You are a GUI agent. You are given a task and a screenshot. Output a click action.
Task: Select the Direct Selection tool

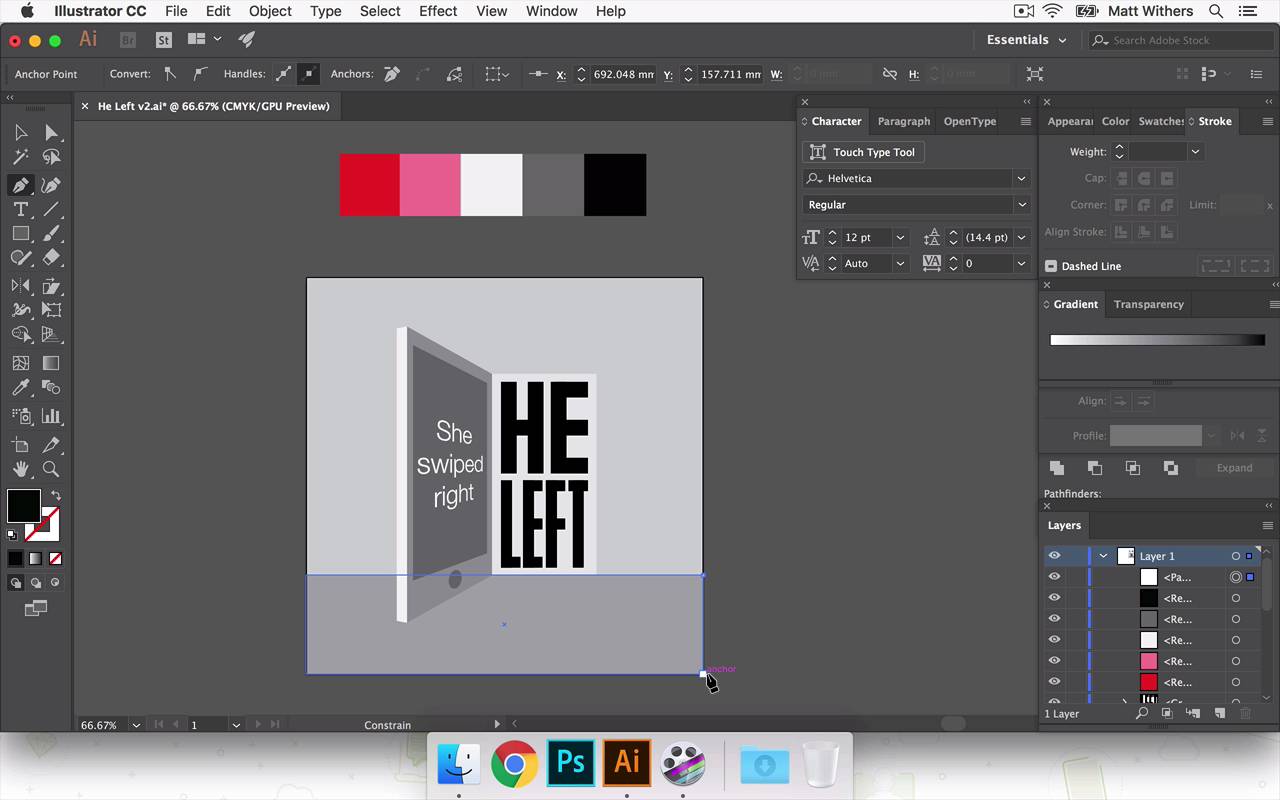pos(51,132)
